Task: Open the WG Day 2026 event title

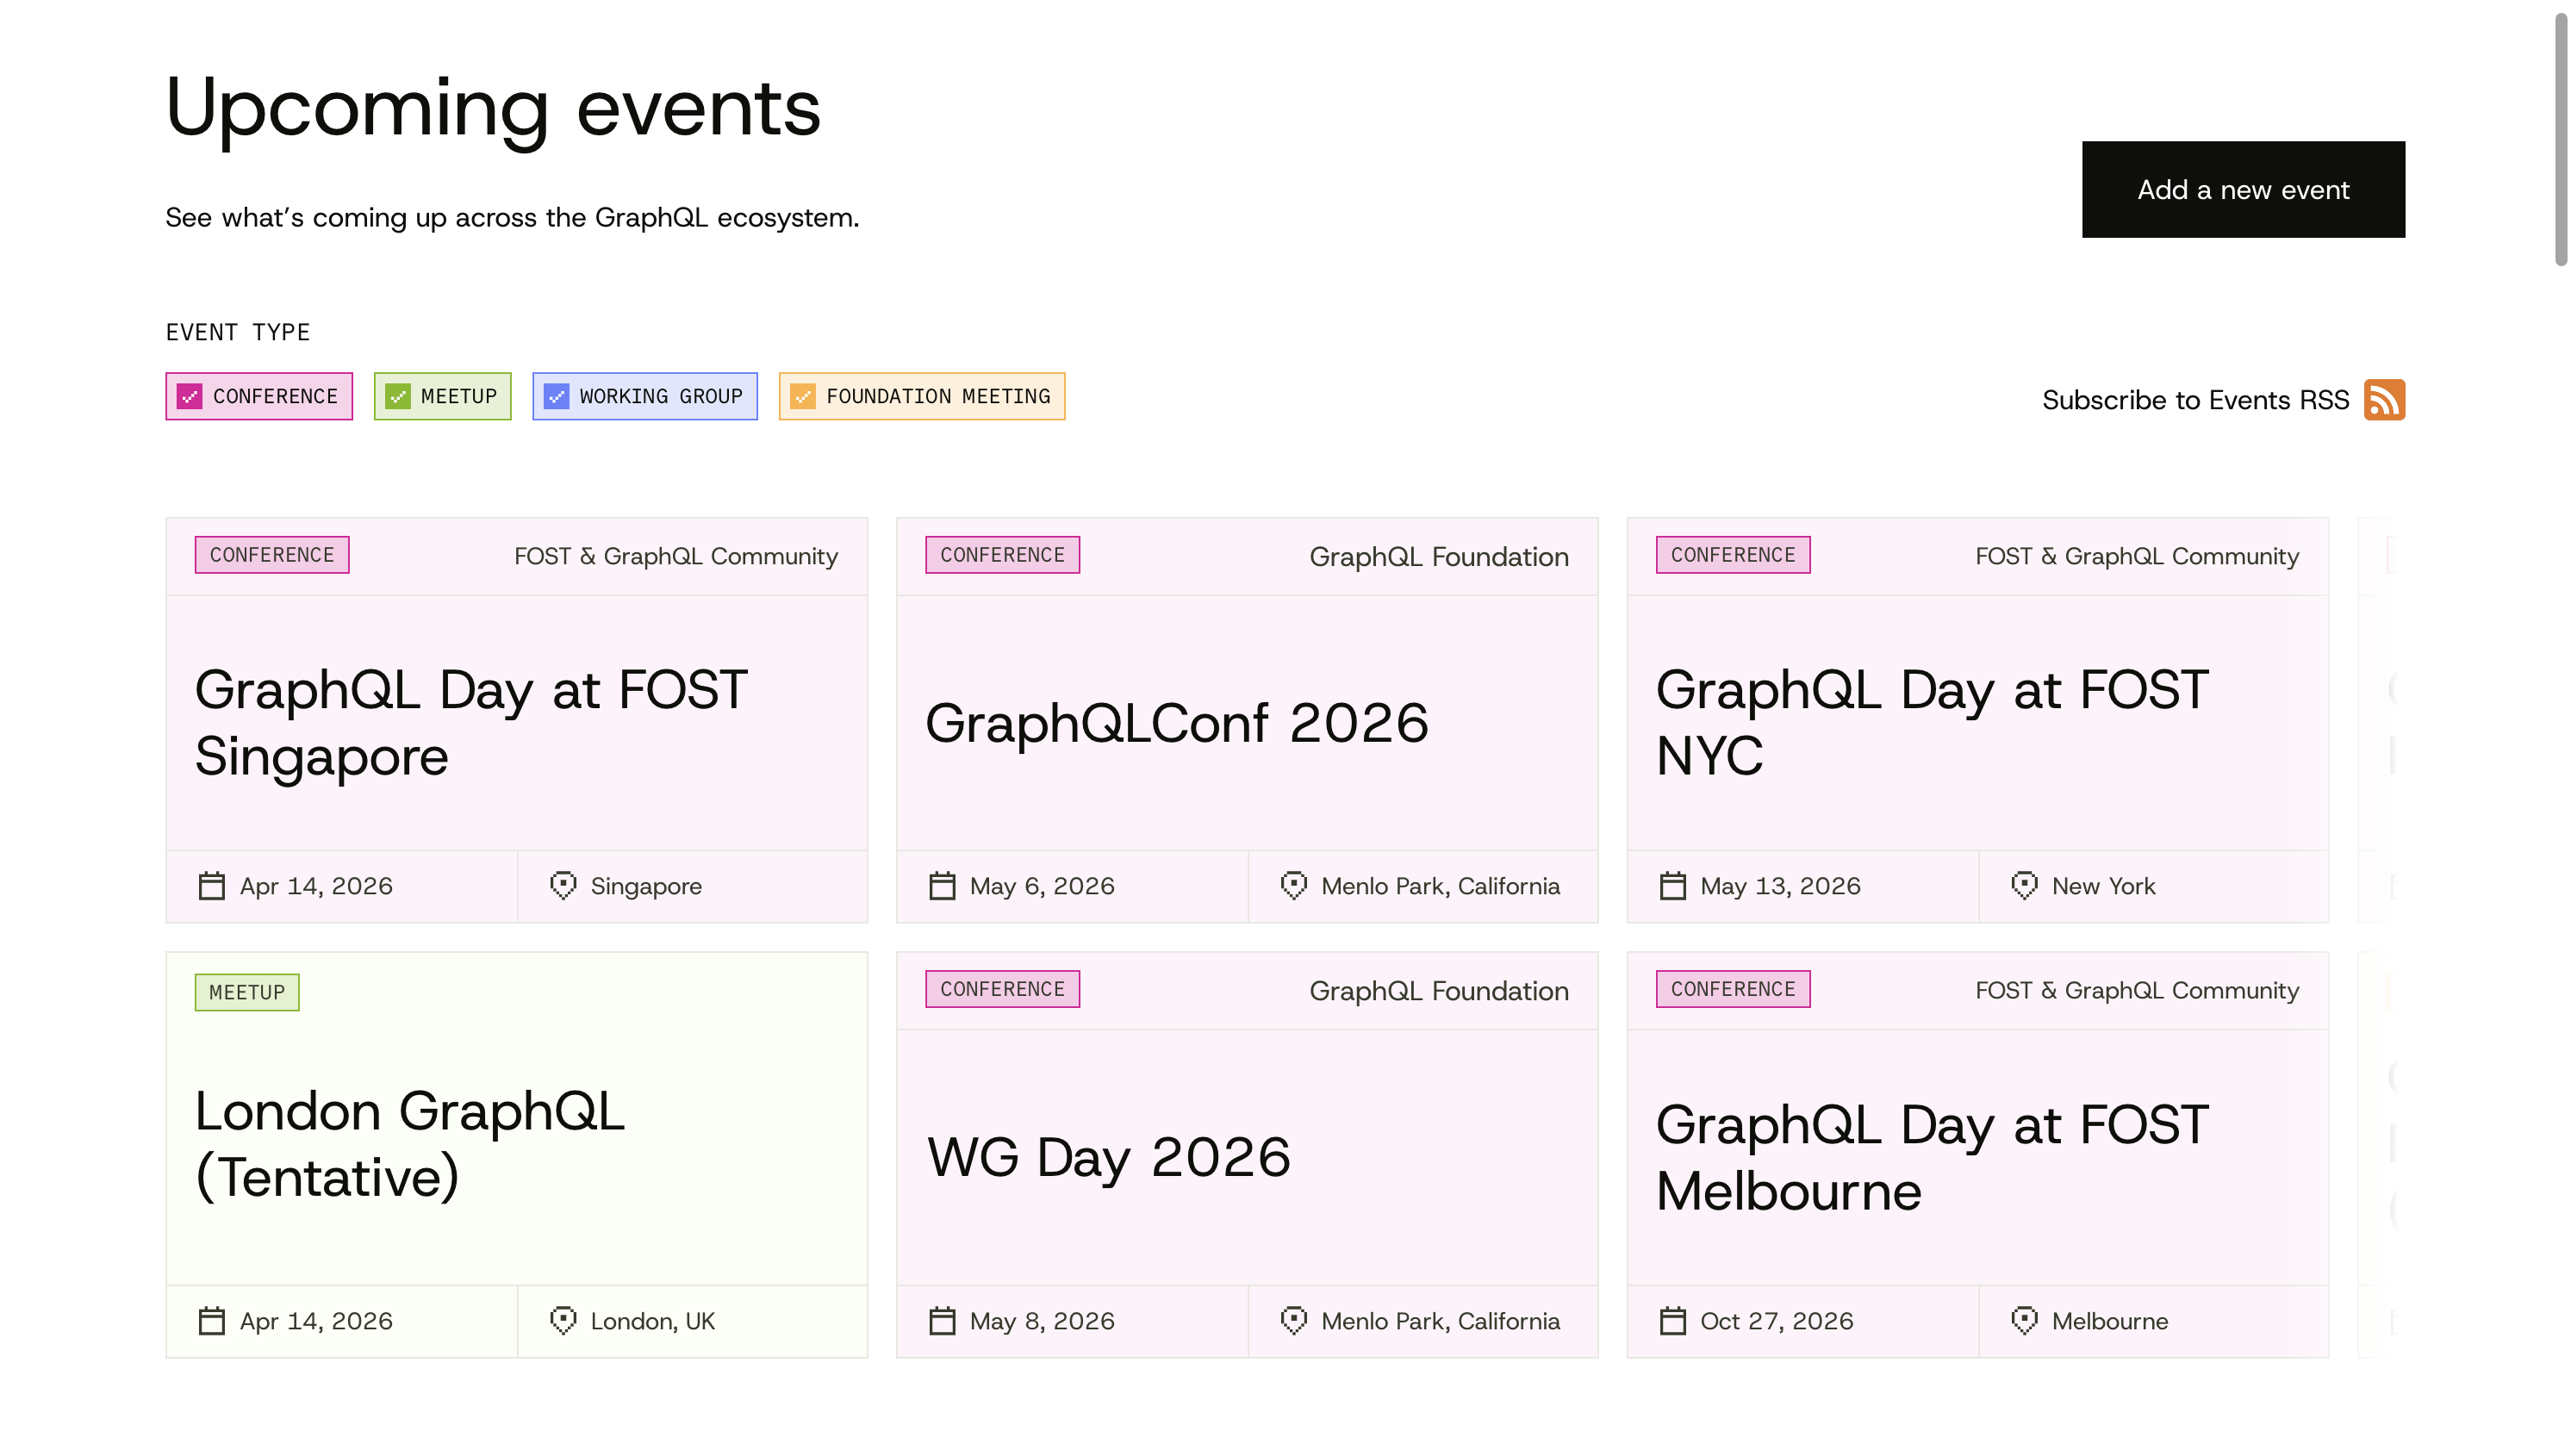Action: point(1108,1157)
